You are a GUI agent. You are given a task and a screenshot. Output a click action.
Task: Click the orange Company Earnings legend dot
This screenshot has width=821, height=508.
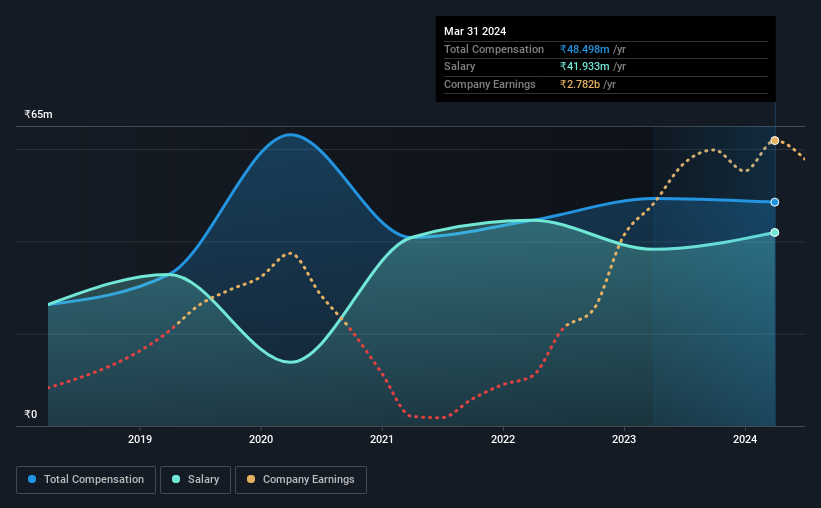251,479
